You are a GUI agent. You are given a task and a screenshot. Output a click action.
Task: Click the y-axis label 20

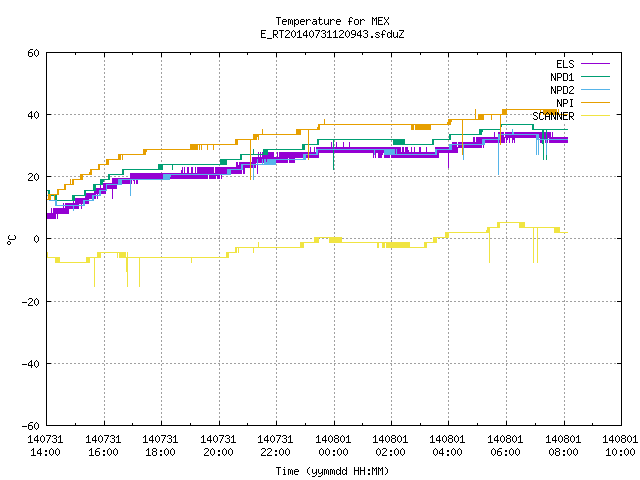(33, 177)
